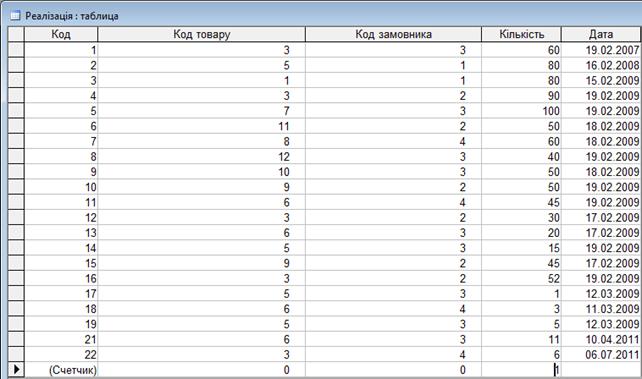642x379 pixels.
Task: Click the Кількість cell showing 52
Action: 521,278
